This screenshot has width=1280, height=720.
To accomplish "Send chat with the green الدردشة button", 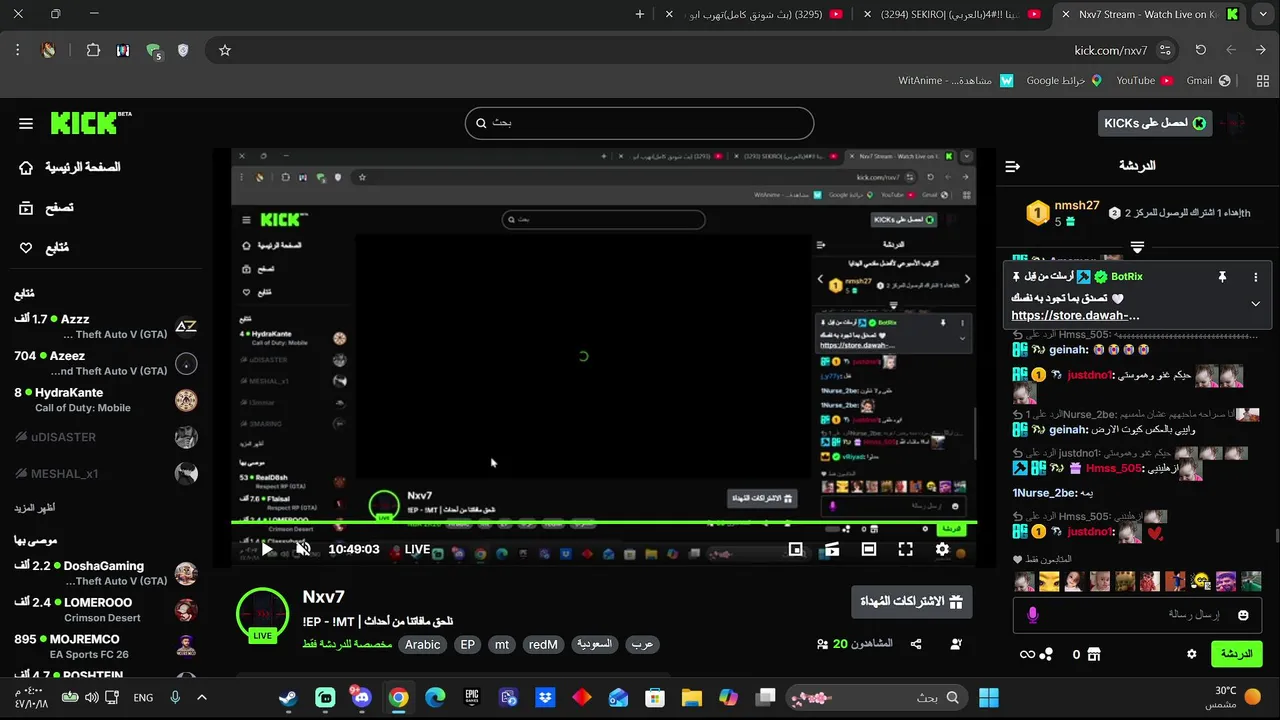I will click(x=1236, y=654).
